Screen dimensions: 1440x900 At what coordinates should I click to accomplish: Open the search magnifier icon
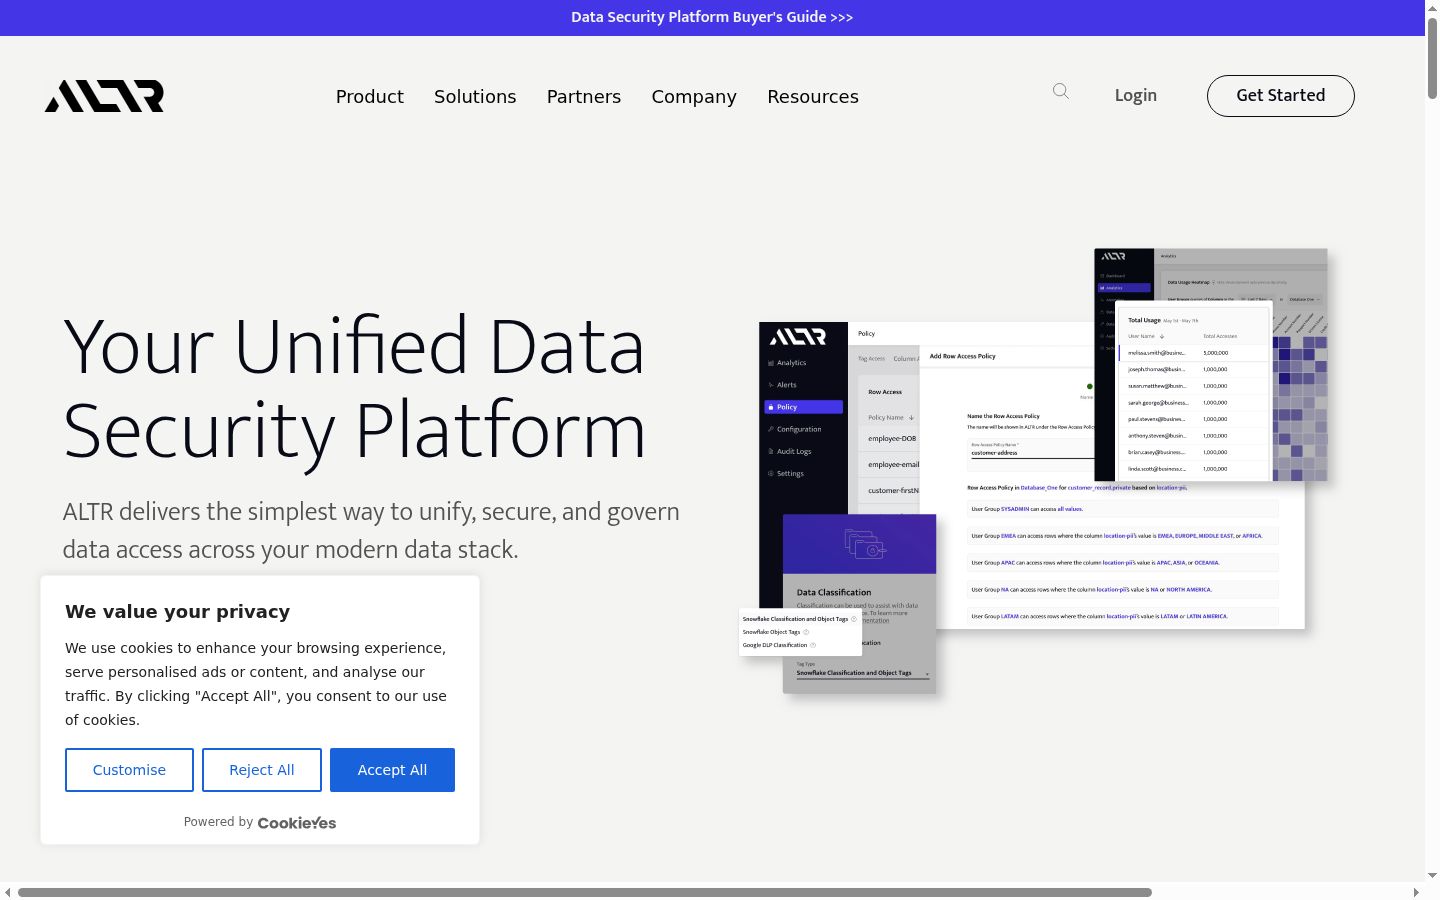[x=1061, y=92]
